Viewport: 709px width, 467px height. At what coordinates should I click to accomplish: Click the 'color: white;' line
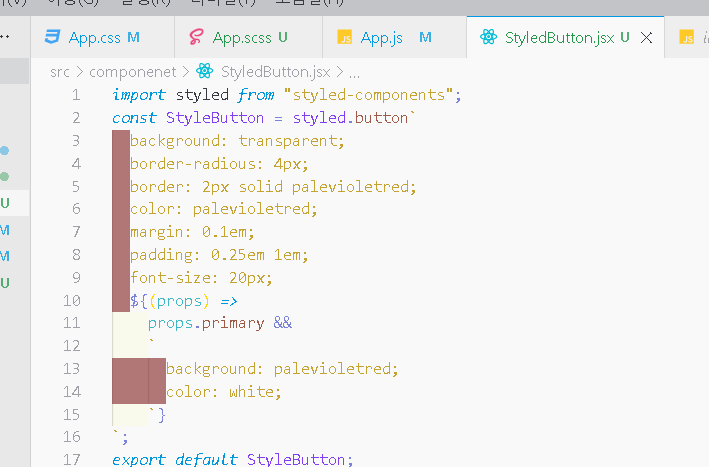[x=224, y=392]
